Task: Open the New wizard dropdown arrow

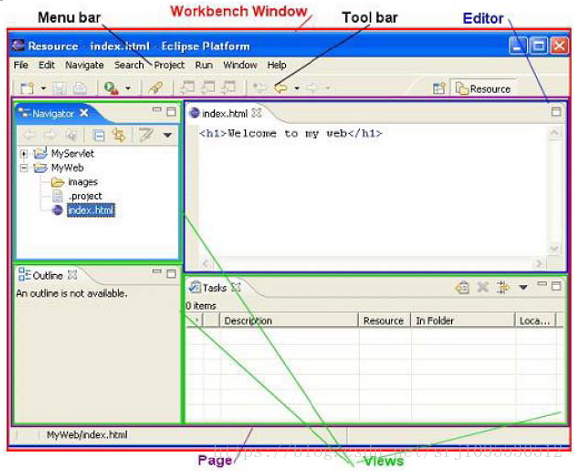Action: pyautogui.click(x=44, y=88)
